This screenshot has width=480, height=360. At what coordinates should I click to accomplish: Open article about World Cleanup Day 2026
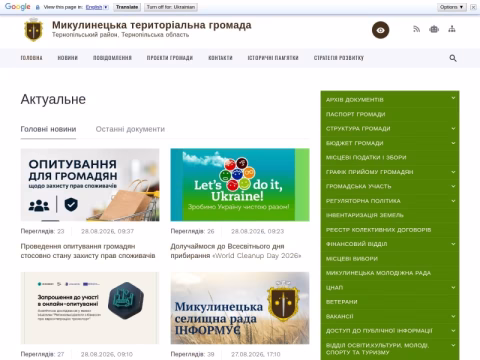(x=236, y=251)
